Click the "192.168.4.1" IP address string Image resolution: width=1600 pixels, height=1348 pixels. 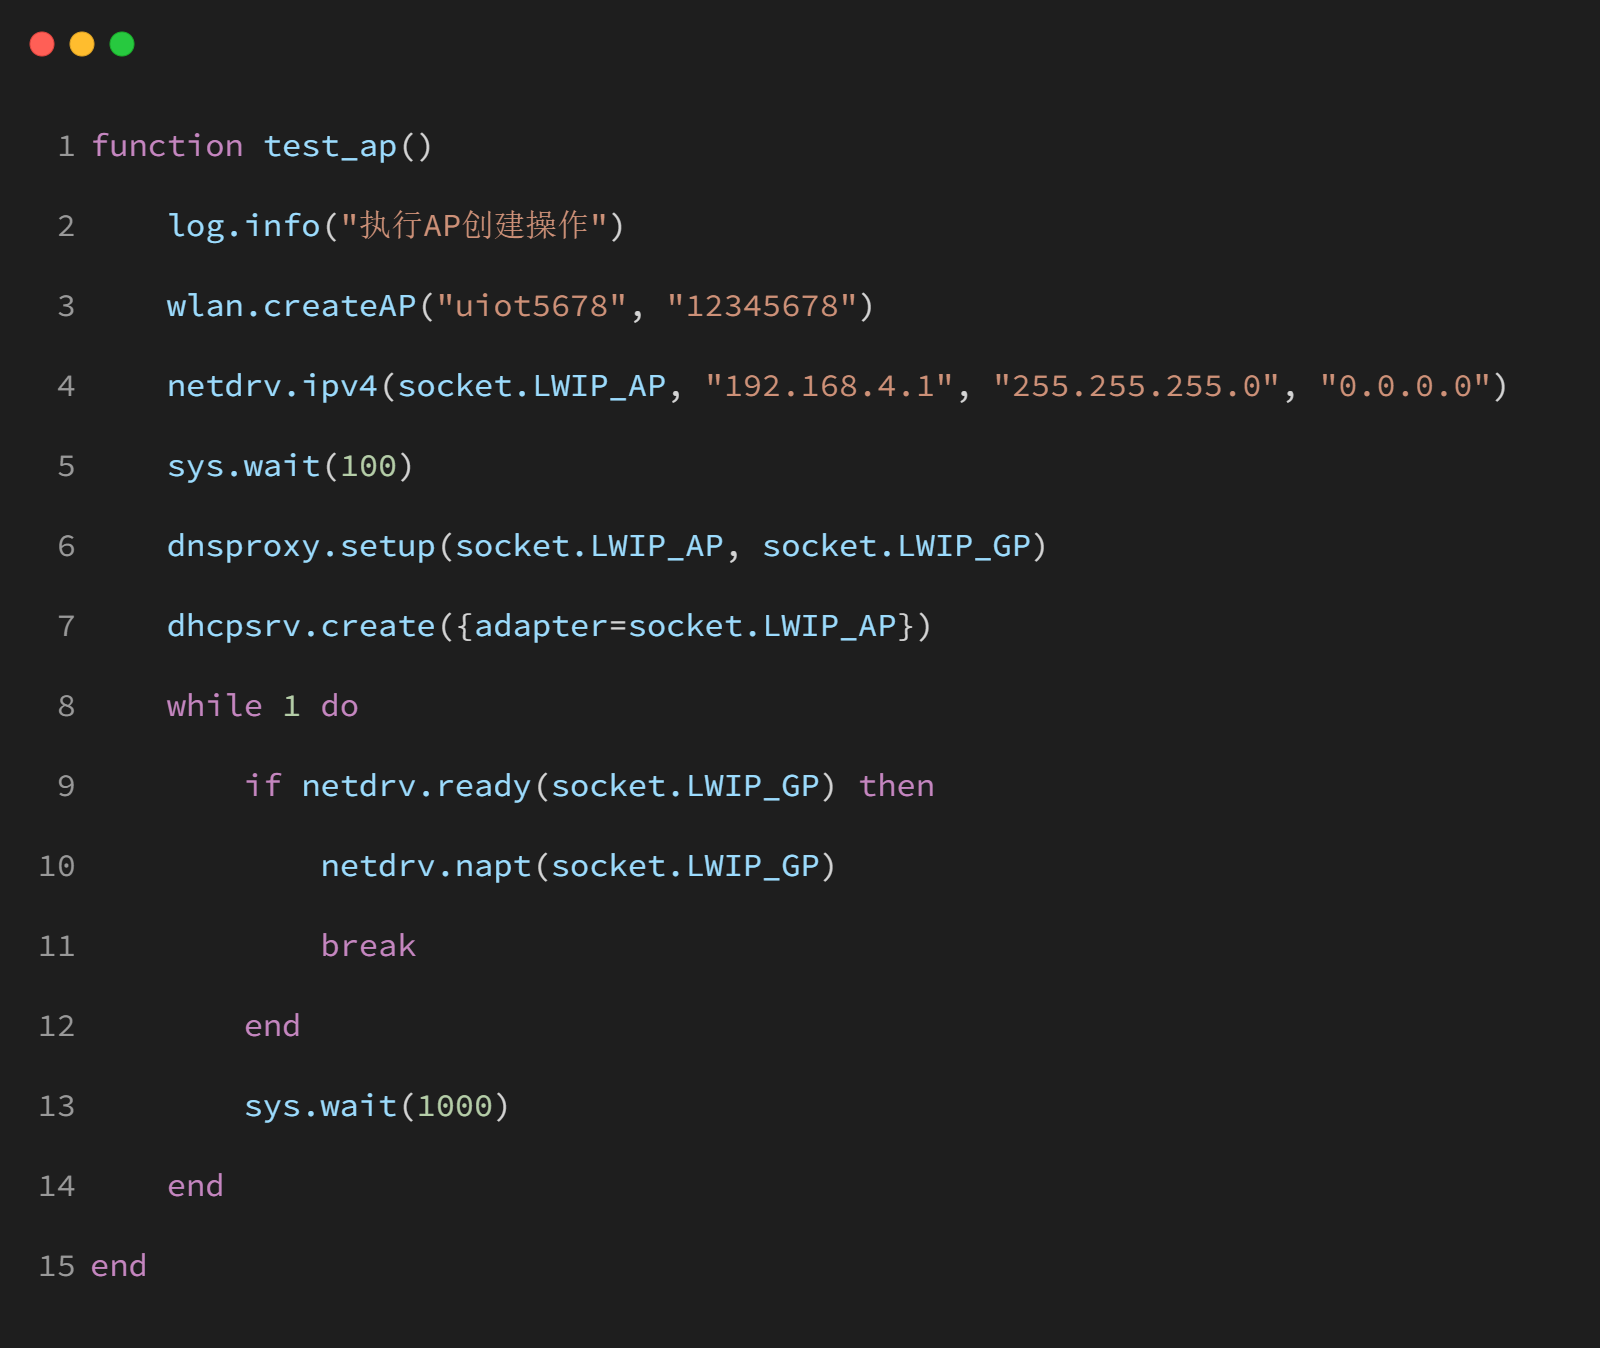click(829, 386)
